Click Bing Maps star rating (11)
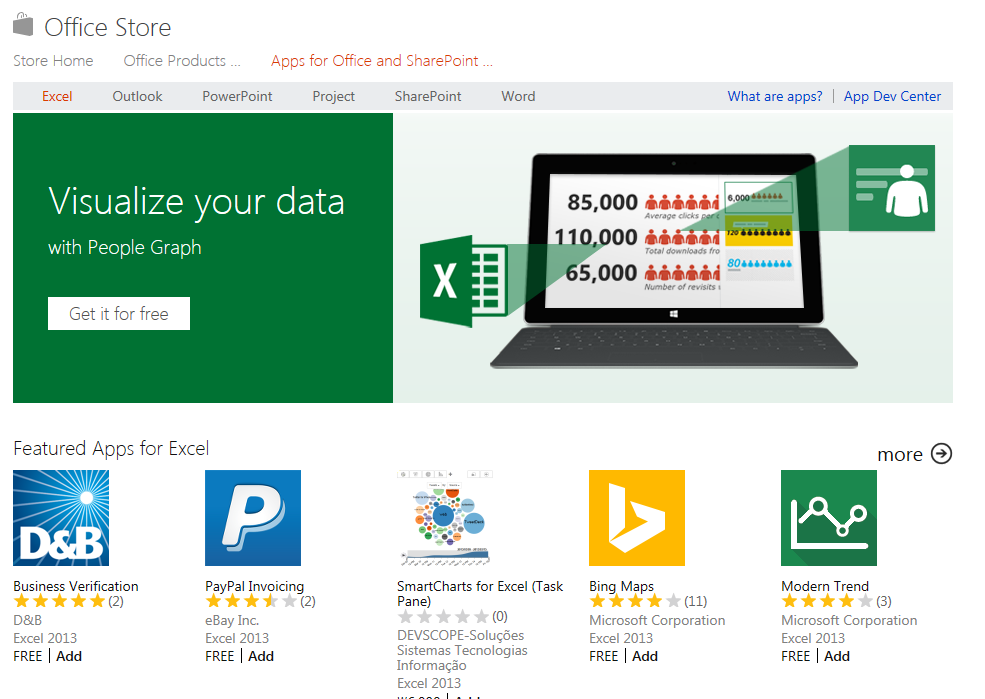Screen dimensions: 985x699 coord(636,601)
